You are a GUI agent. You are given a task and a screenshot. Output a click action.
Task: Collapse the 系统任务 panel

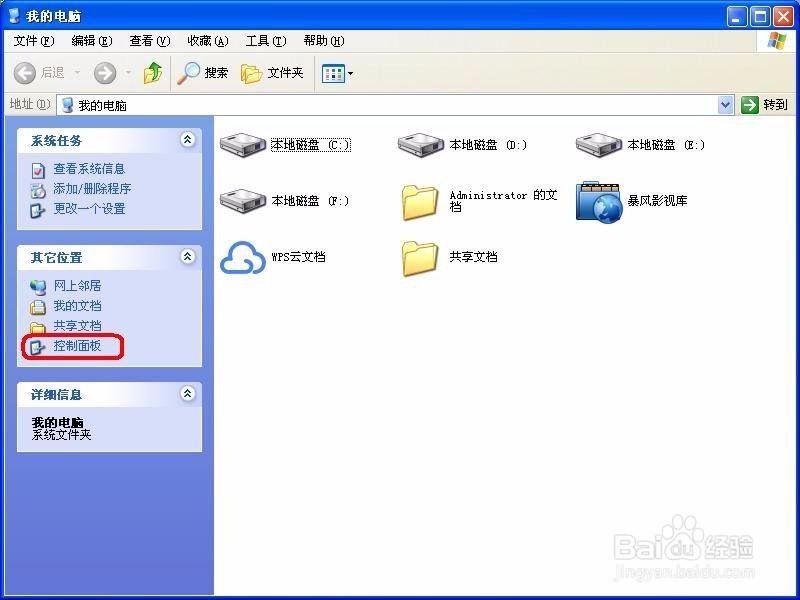188,139
